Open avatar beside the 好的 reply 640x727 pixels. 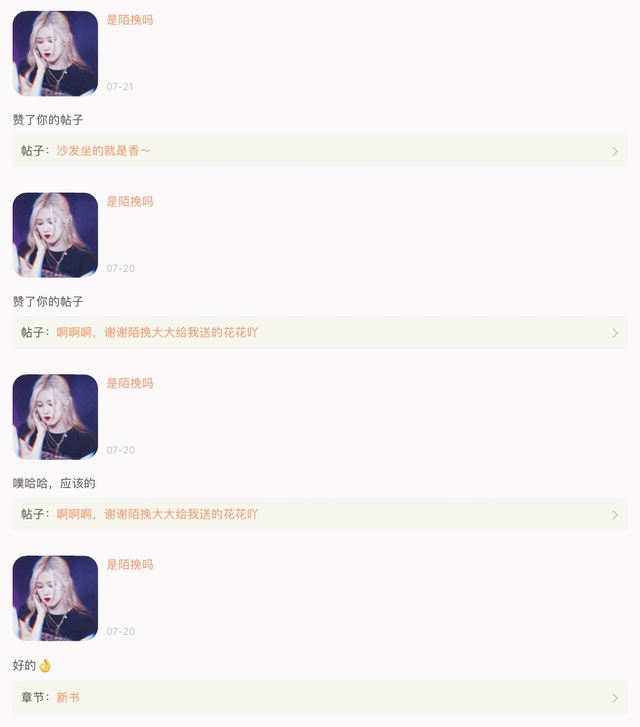point(55,598)
